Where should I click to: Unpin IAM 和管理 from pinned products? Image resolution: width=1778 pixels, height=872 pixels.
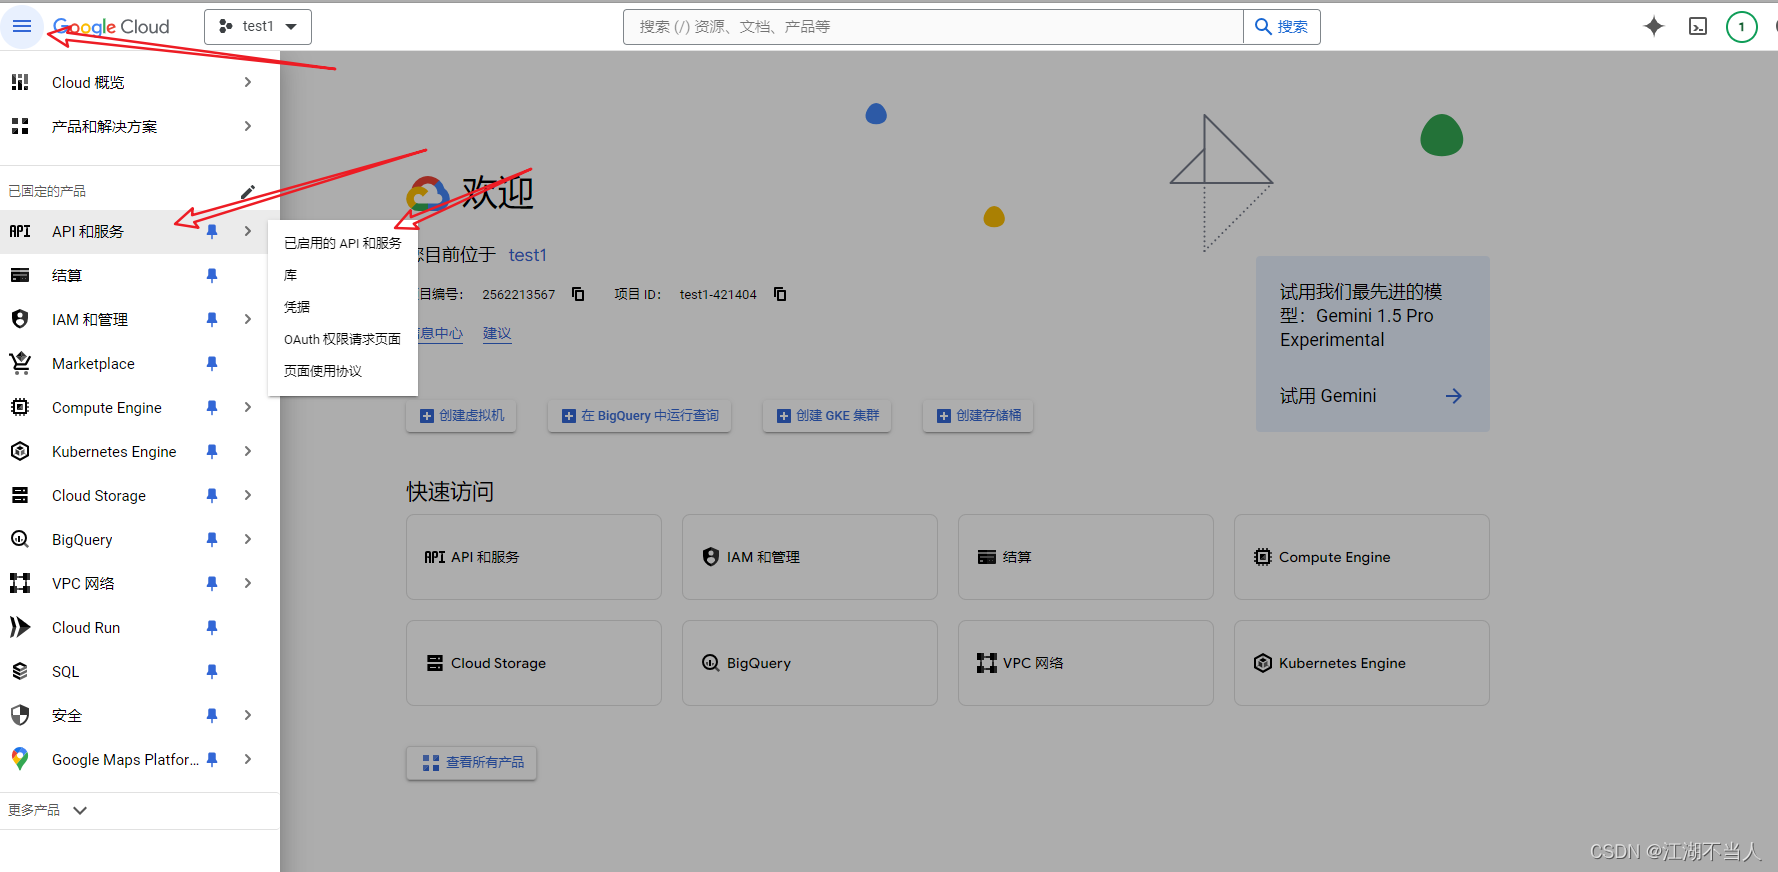[212, 319]
